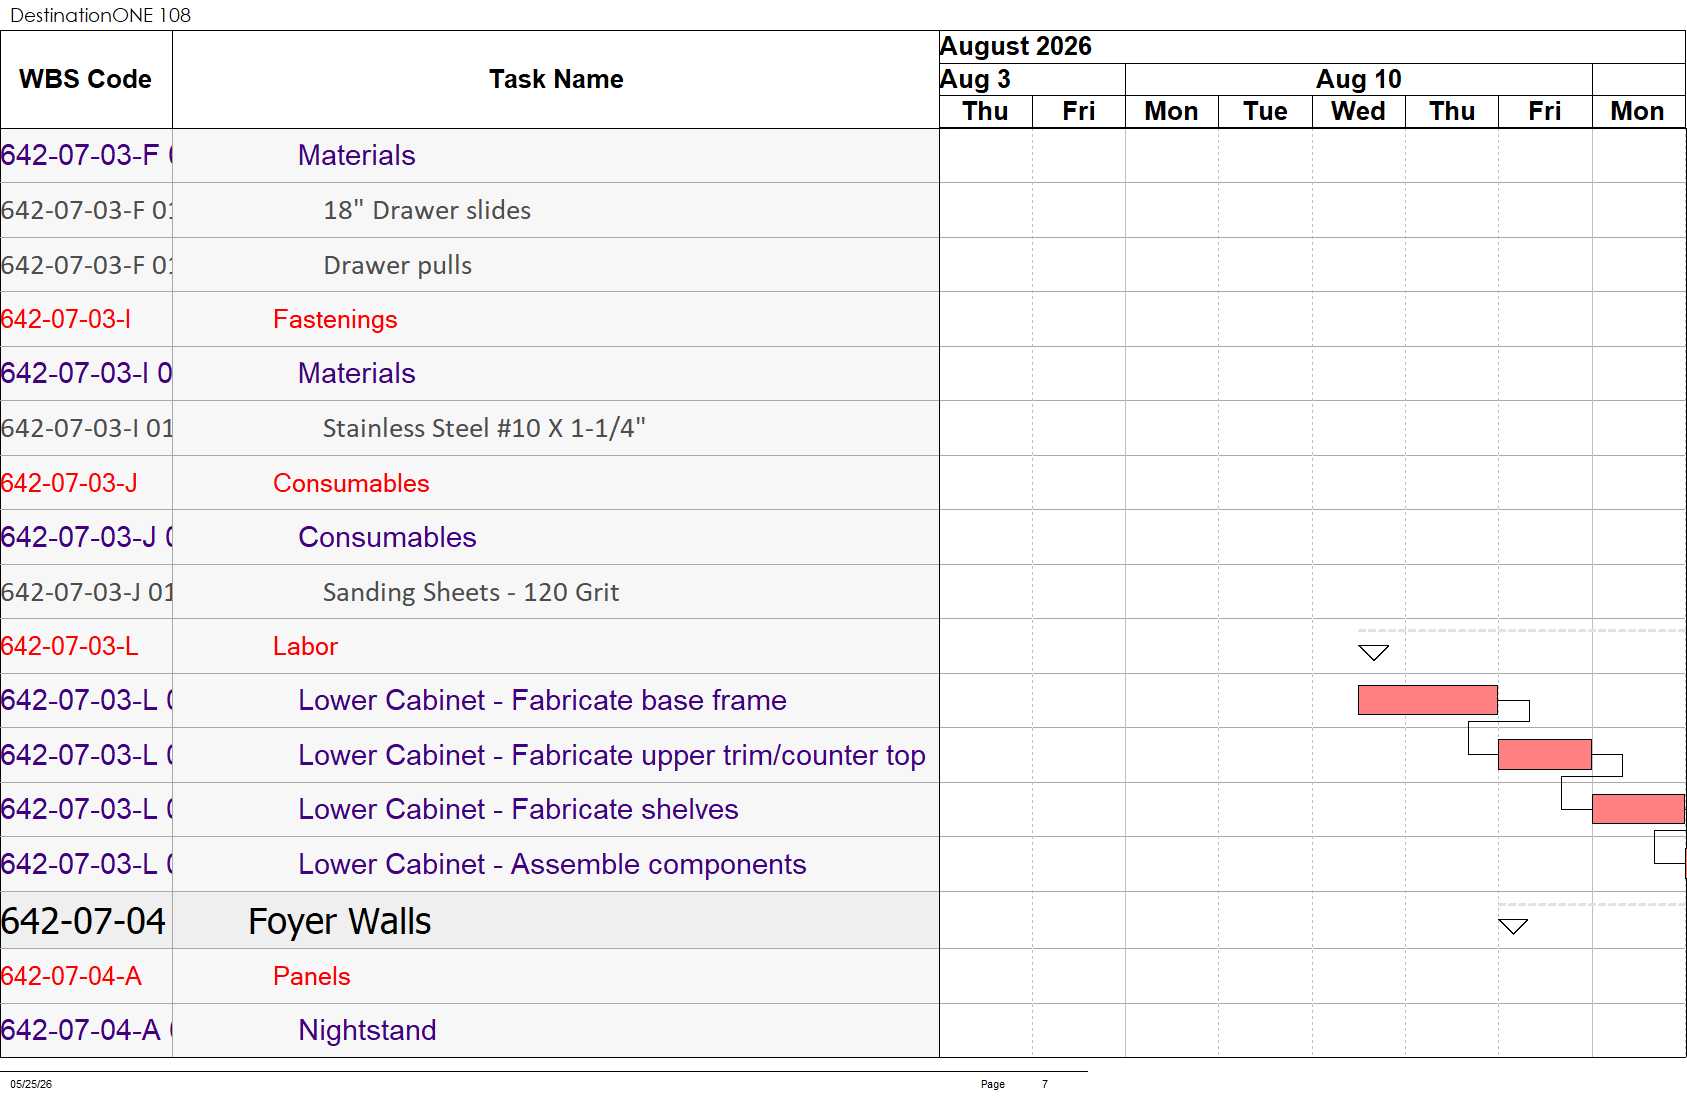
Task: Click WBS code 642-07-04-A in red
Action: [71, 976]
